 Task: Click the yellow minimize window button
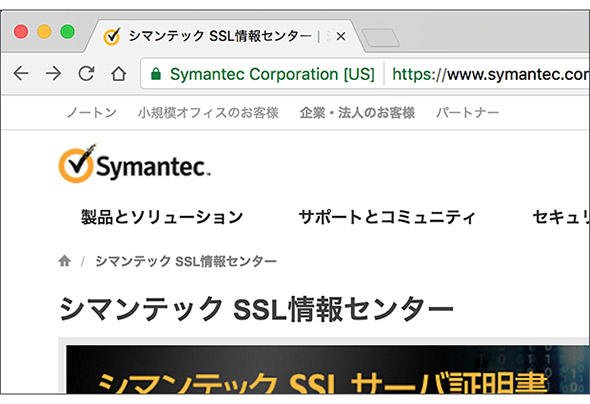[x=44, y=32]
